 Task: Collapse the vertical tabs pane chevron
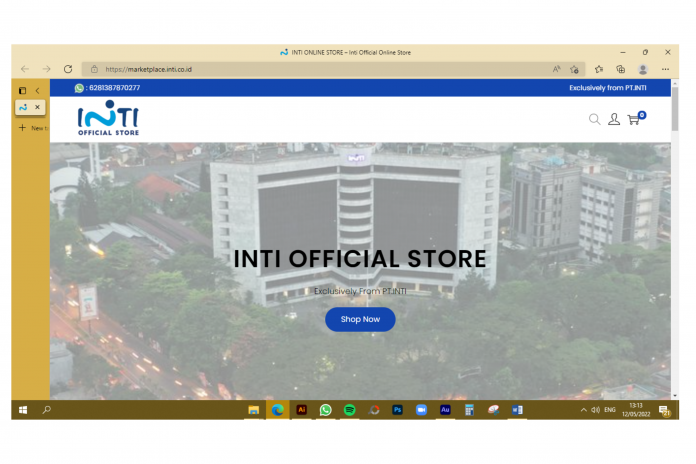point(37,90)
